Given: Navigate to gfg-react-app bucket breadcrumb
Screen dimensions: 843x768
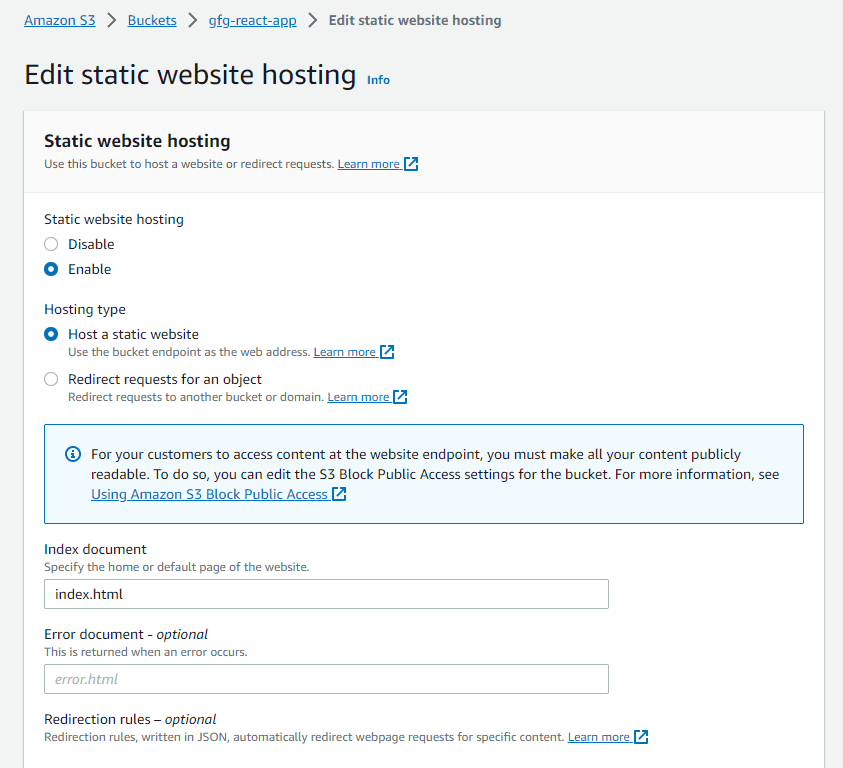Looking at the screenshot, I should [x=252, y=20].
